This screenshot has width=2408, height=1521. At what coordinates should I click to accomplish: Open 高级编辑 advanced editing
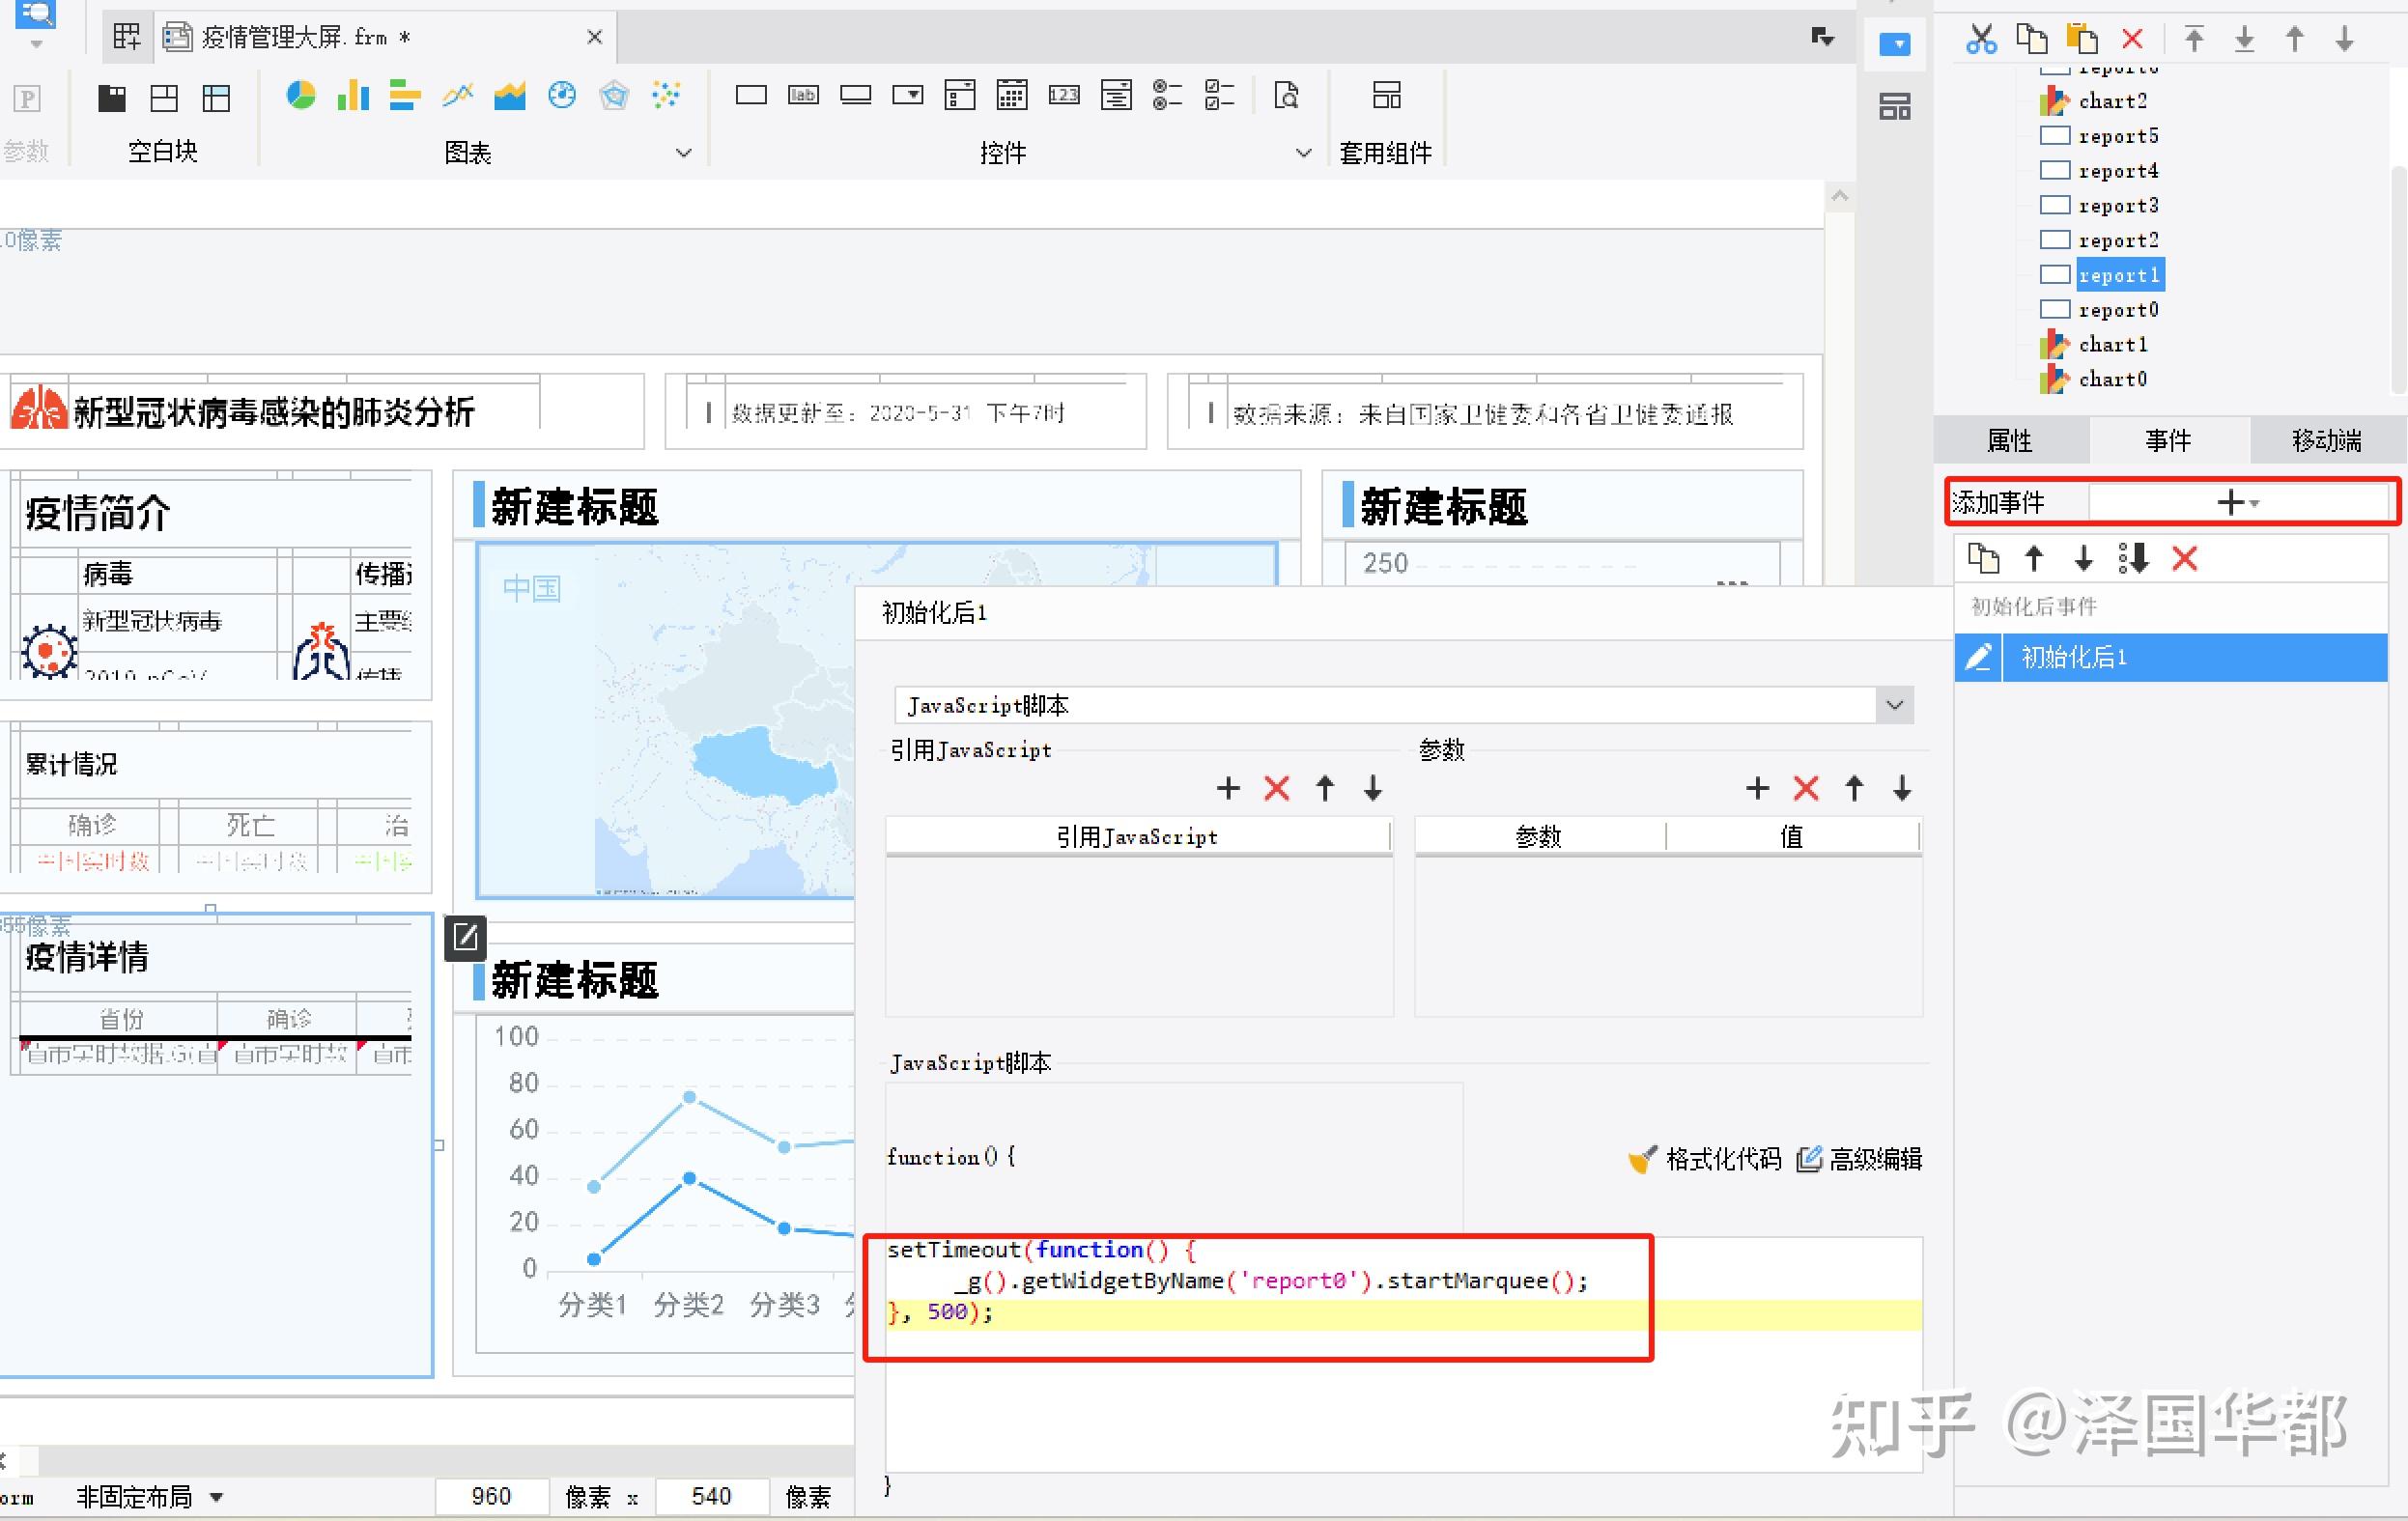coord(1876,1159)
